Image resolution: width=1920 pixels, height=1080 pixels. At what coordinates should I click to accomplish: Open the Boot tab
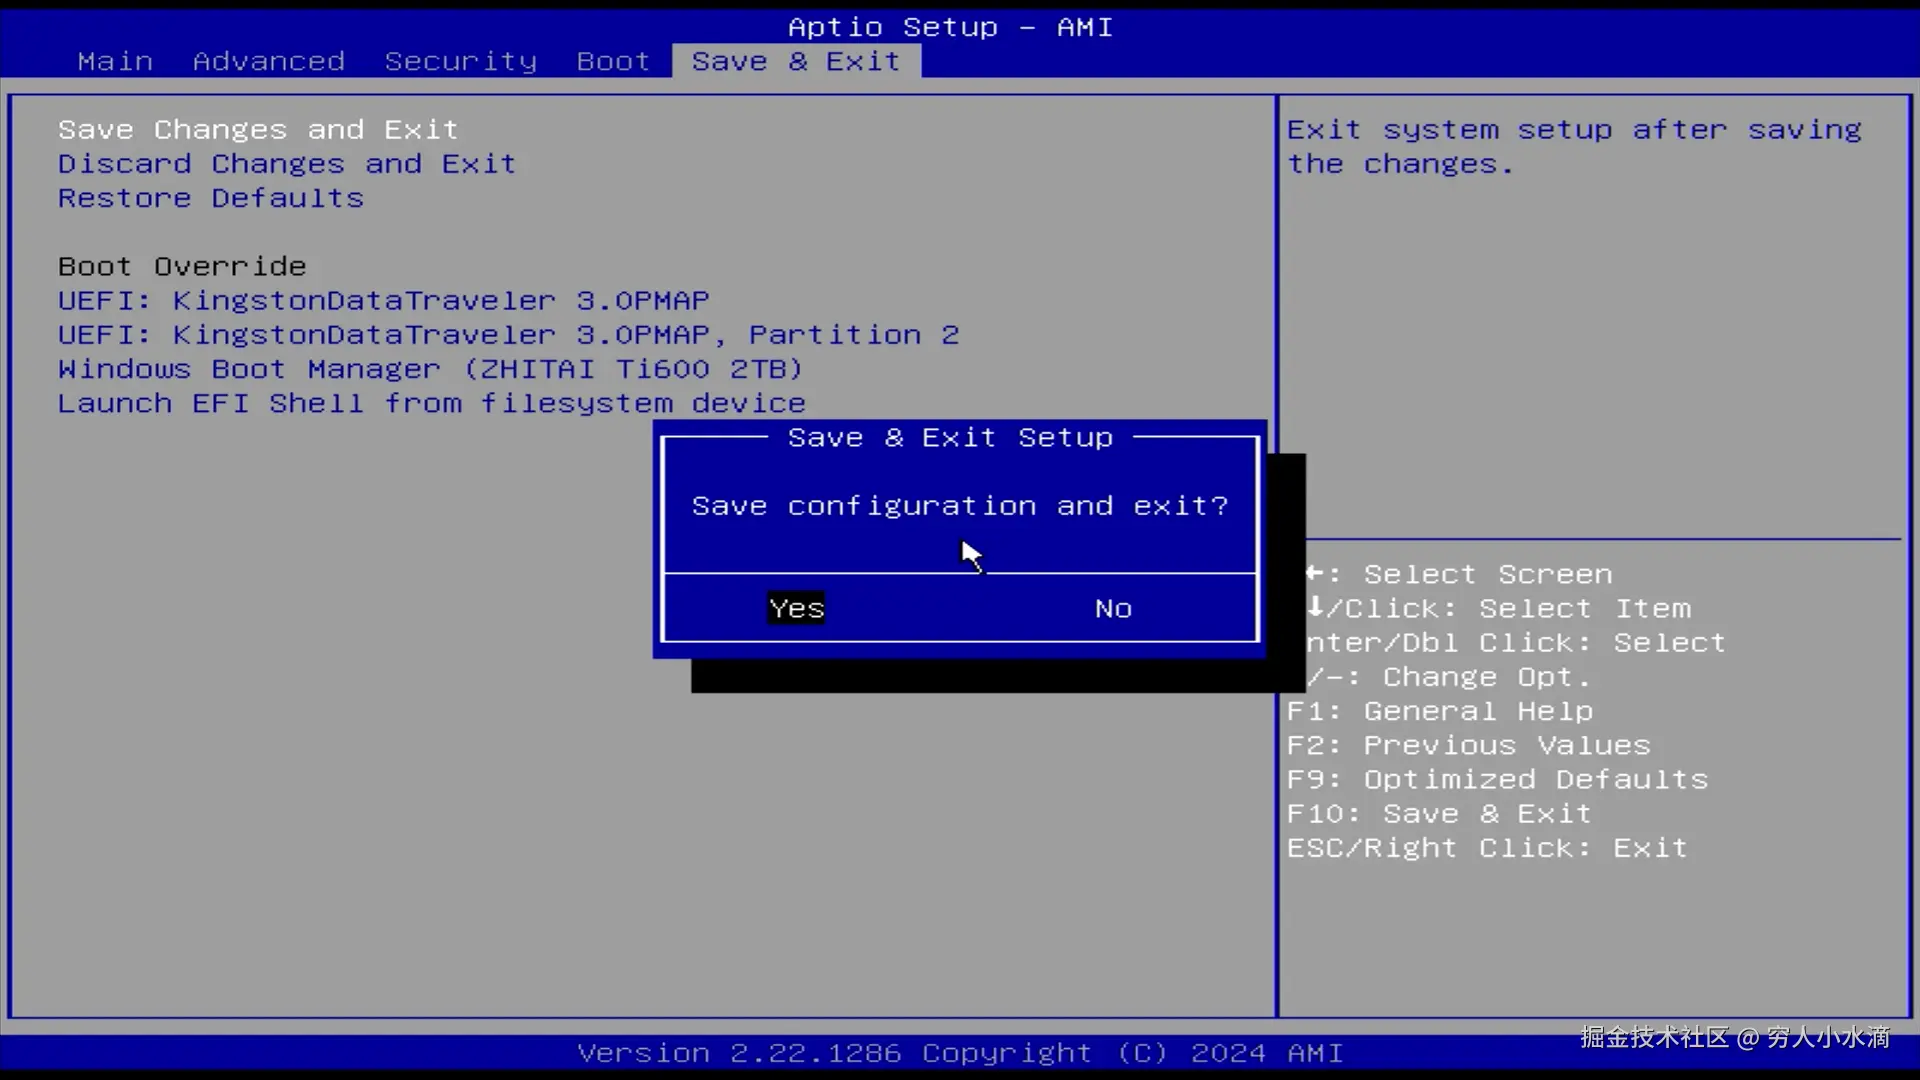[x=612, y=61]
